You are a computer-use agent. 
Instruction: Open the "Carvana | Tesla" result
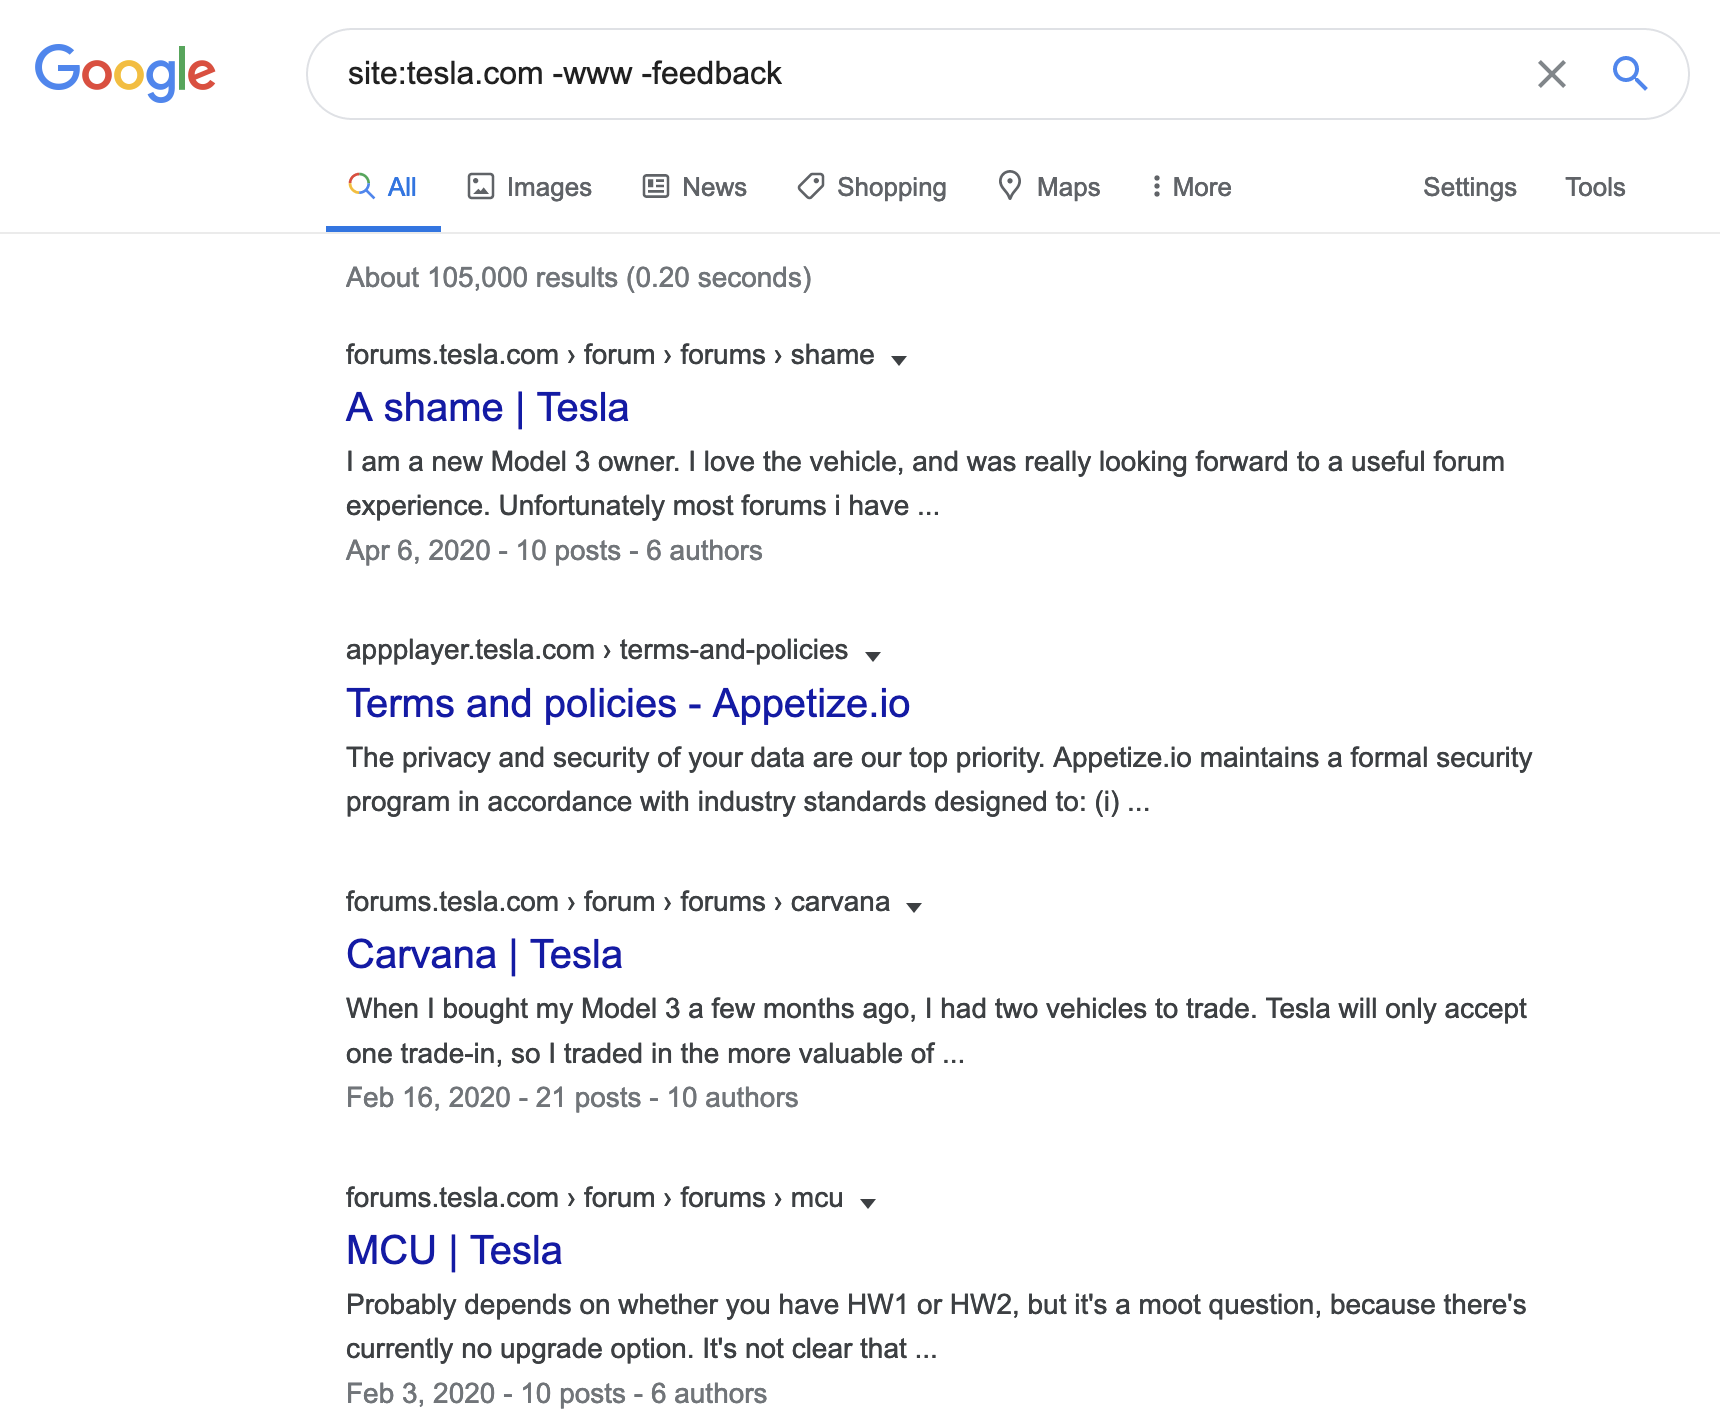[x=484, y=955]
